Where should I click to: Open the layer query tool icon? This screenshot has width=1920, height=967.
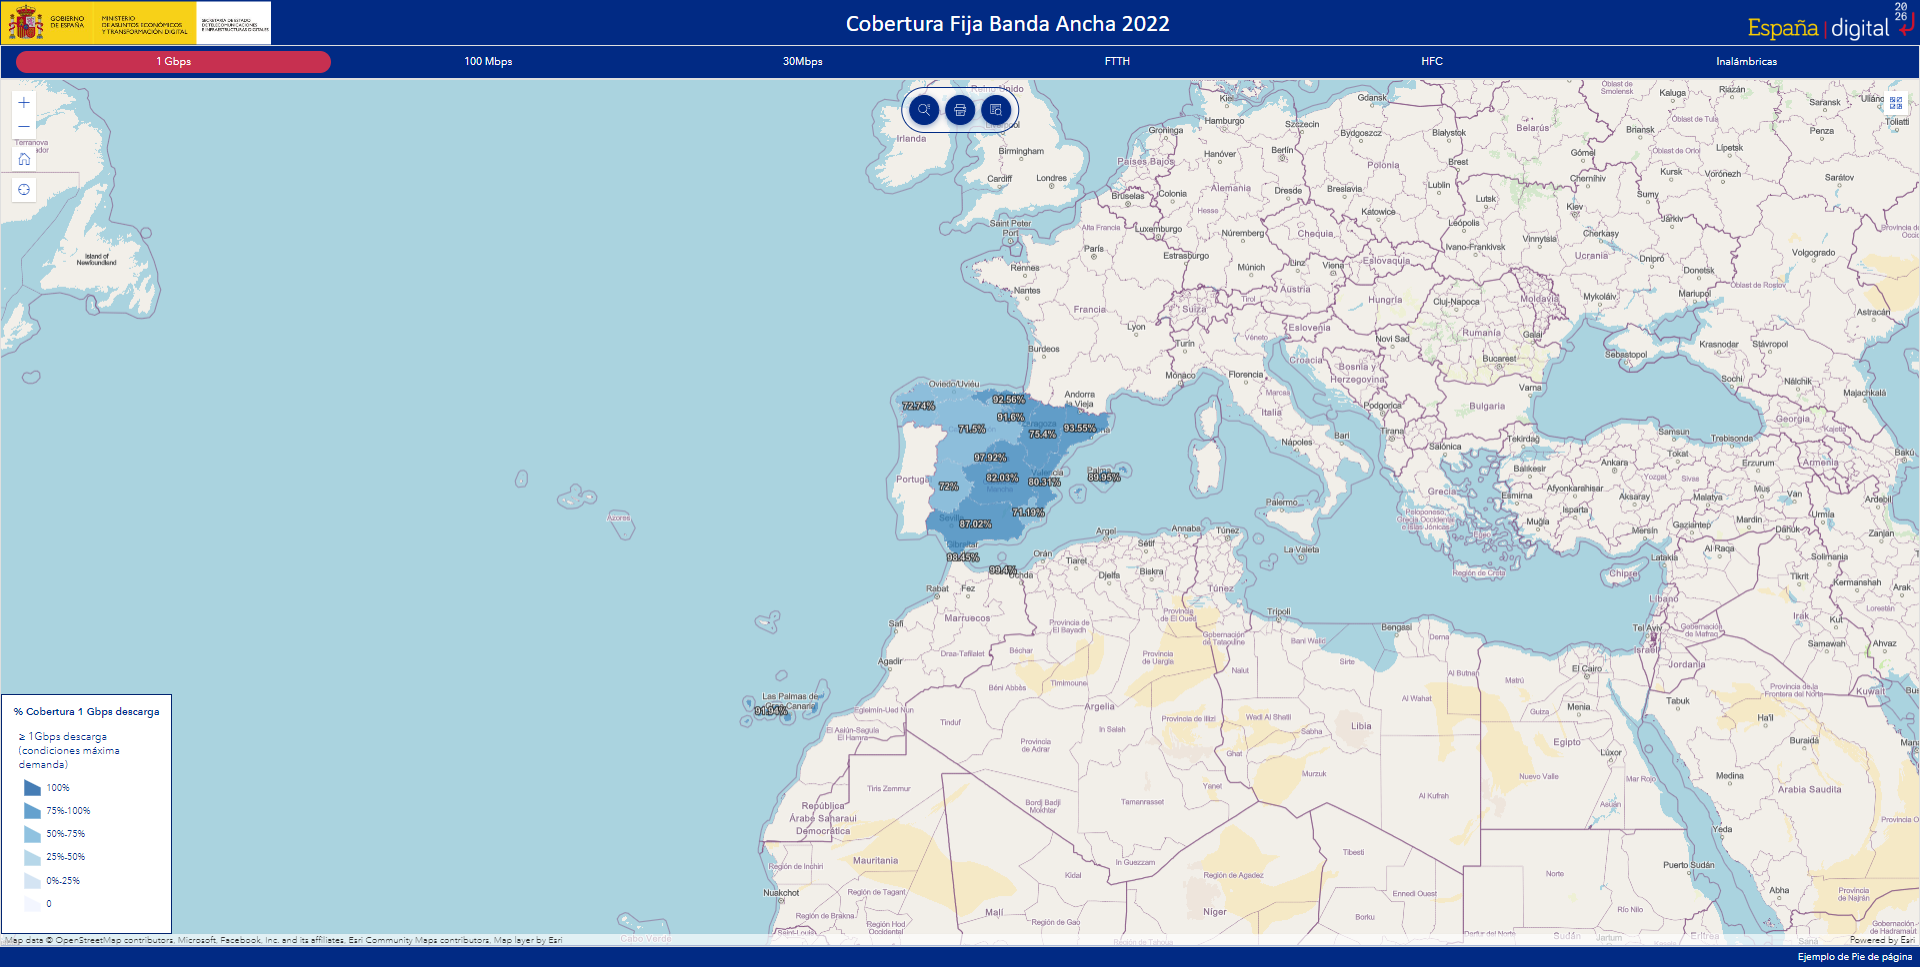(996, 110)
